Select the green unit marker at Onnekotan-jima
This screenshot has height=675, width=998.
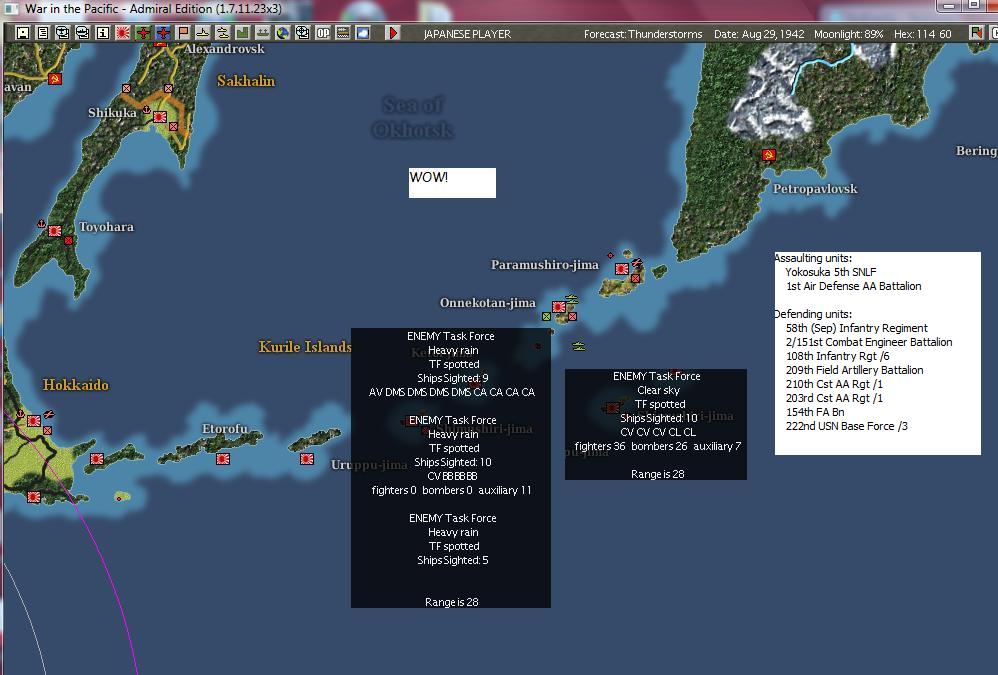click(x=546, y=316)
